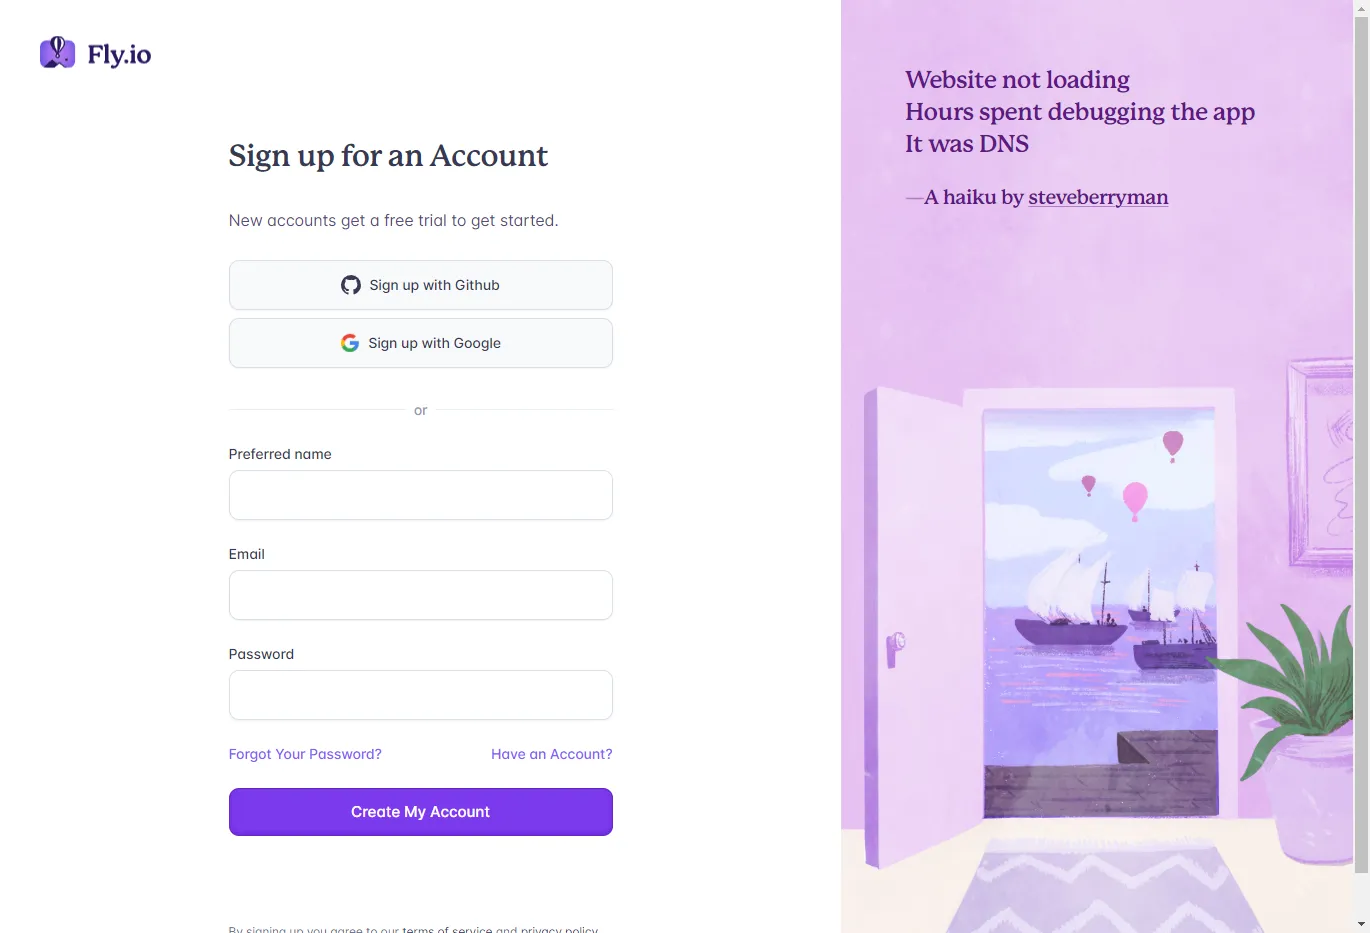Click the scrollbar down arrow
The width and height of the screenshot is (1370, 933).
1361,925
